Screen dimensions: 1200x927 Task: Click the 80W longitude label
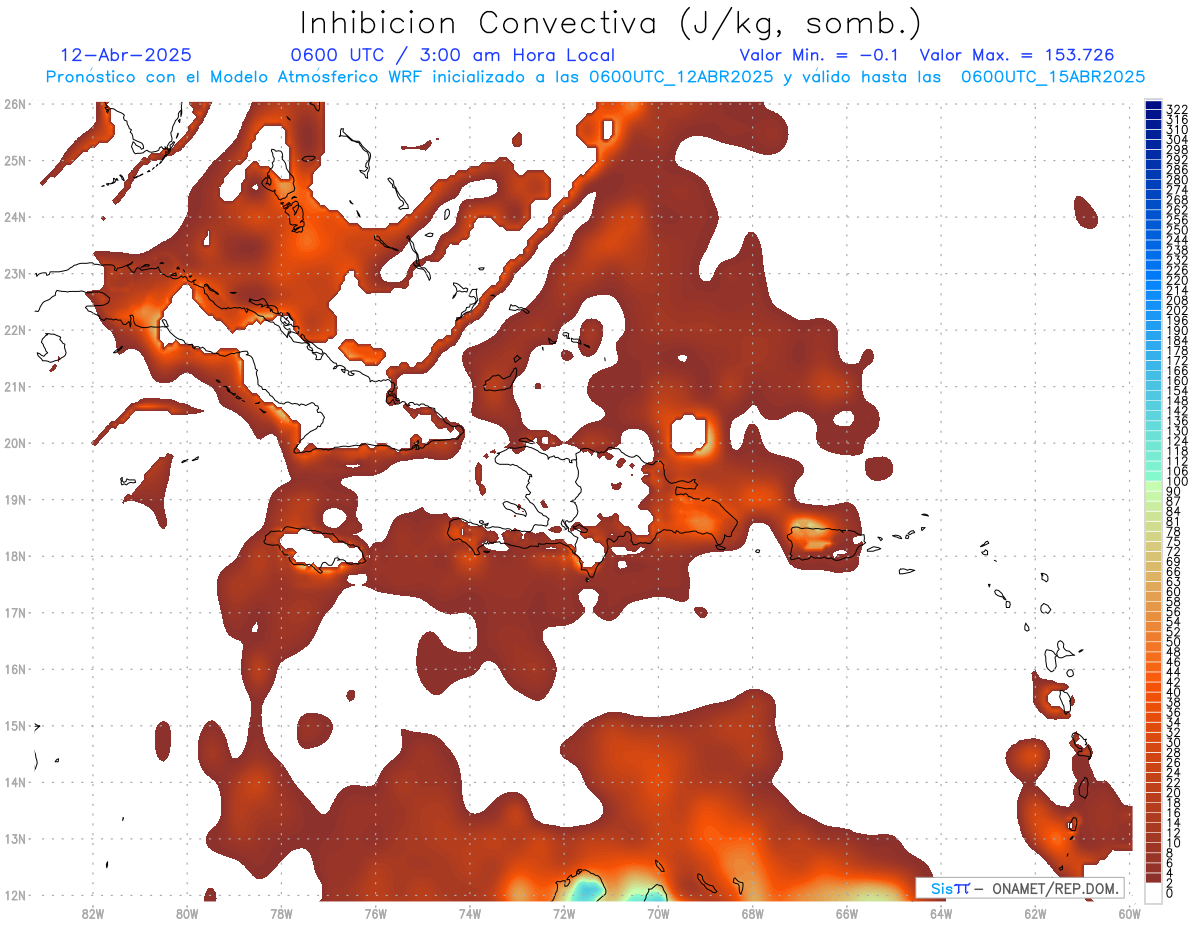click(187, 913)
